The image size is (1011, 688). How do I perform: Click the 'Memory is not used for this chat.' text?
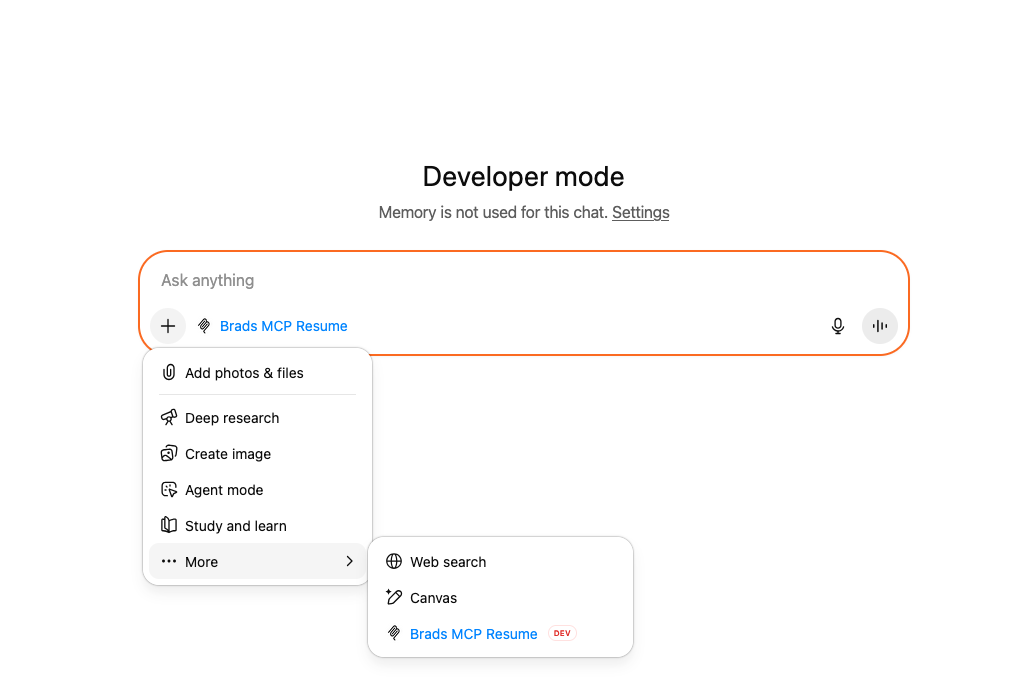493,212
